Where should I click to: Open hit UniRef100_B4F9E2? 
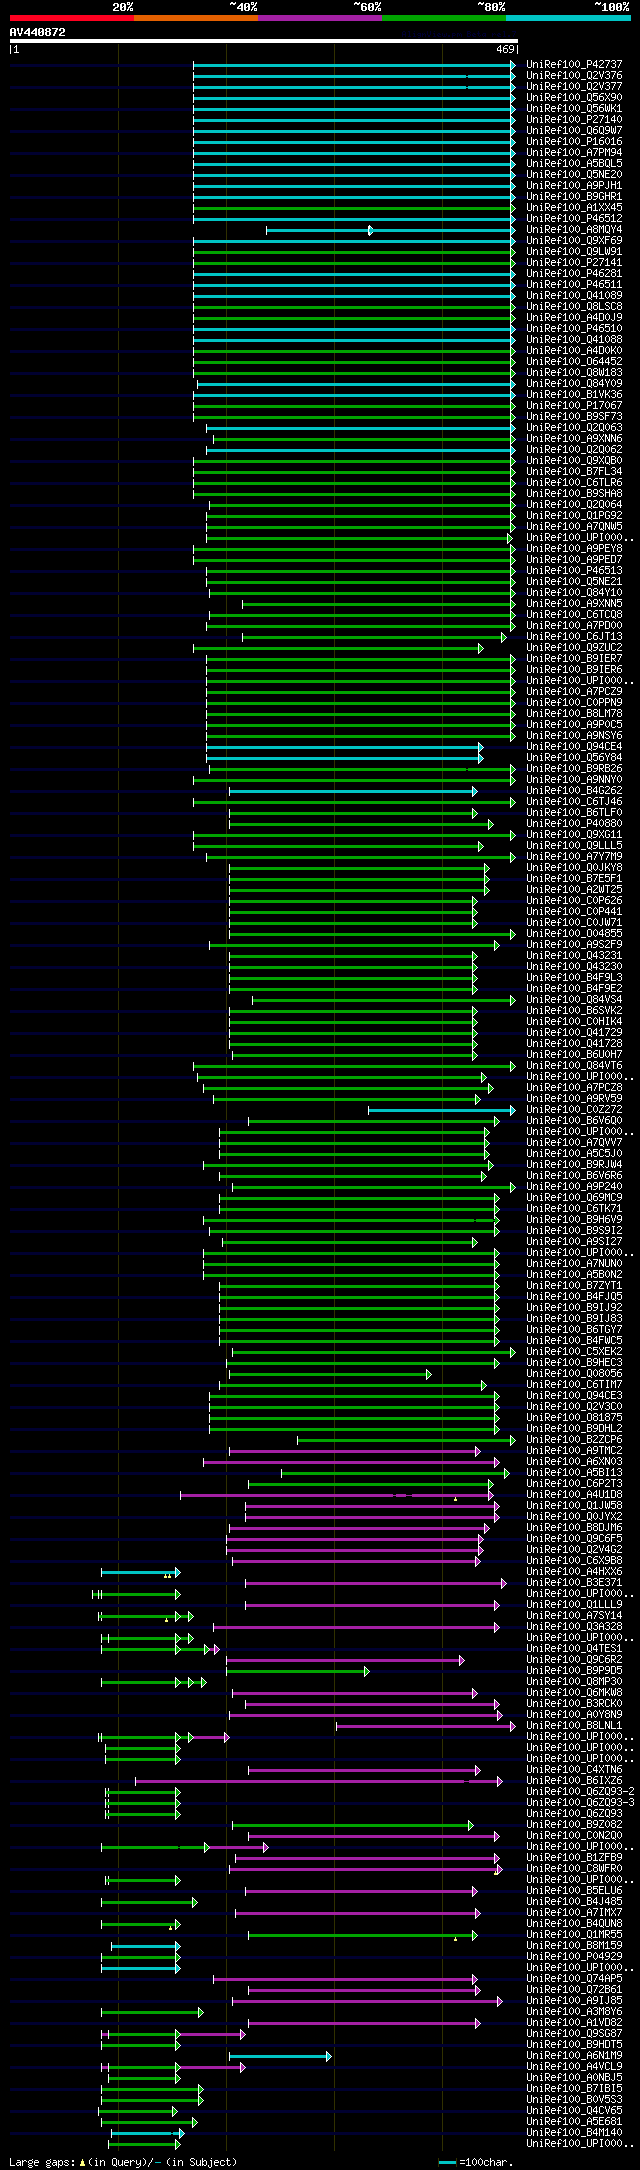click(x=574, y=988)
